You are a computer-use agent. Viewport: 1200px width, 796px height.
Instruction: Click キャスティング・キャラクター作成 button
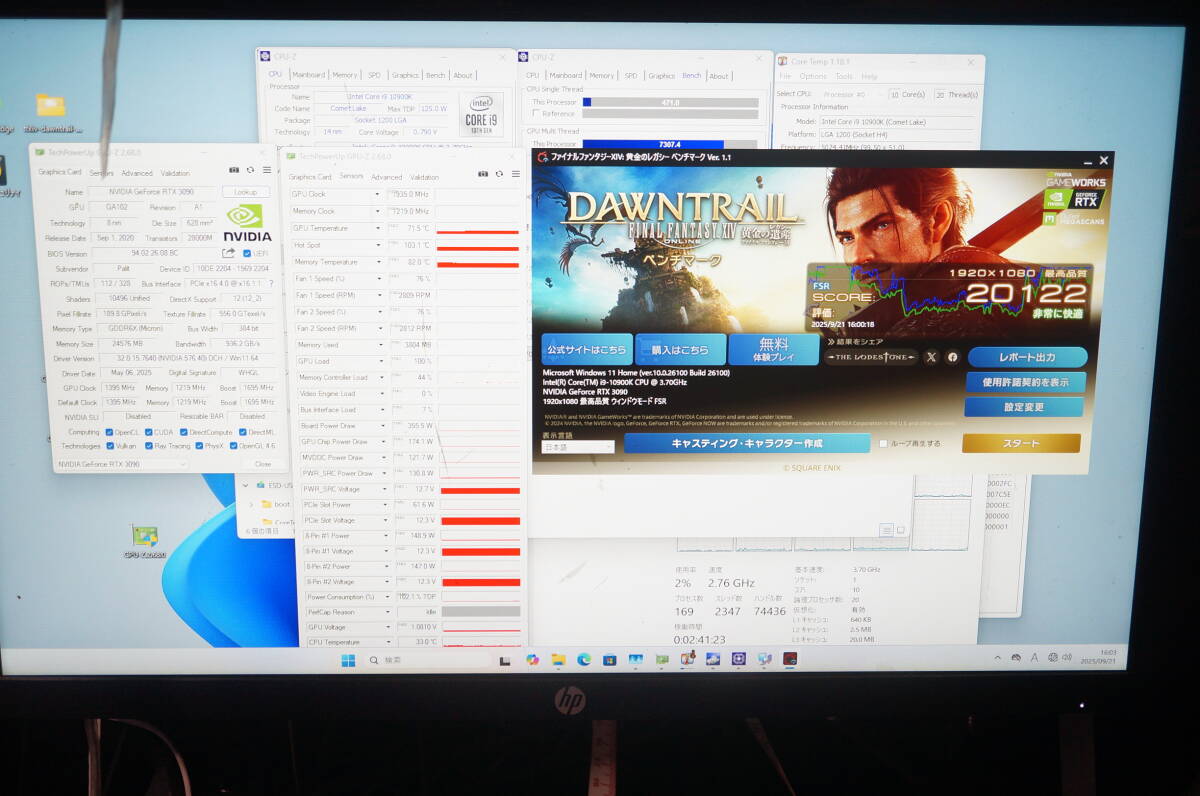coord(747,443)
